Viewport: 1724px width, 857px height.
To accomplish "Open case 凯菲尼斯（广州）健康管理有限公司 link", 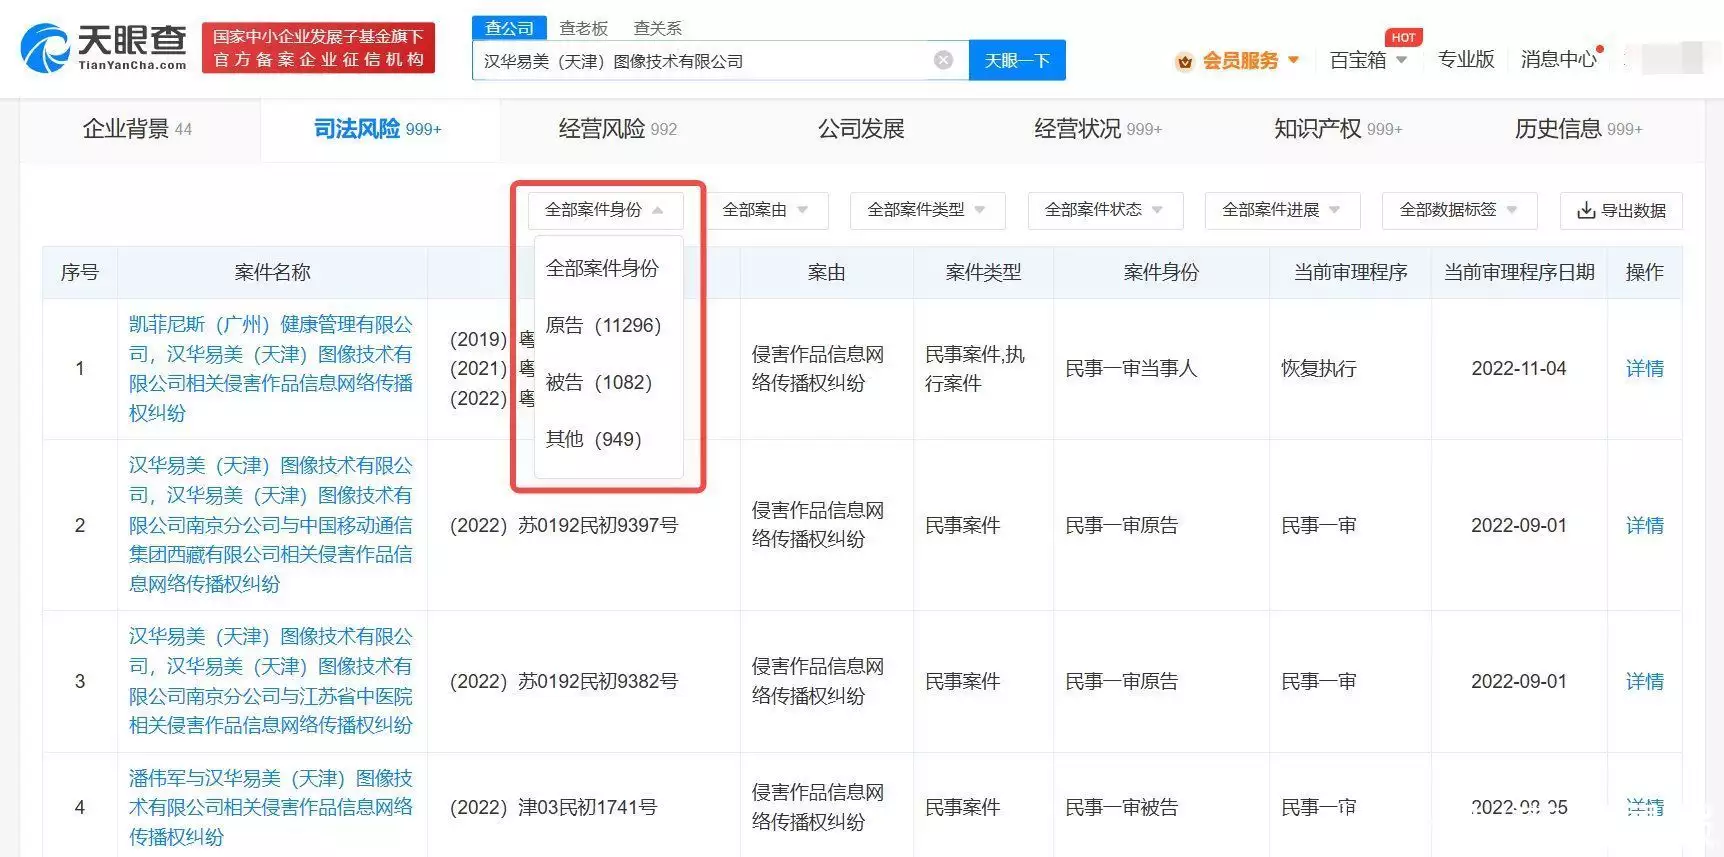I will [x=271, y=368].
